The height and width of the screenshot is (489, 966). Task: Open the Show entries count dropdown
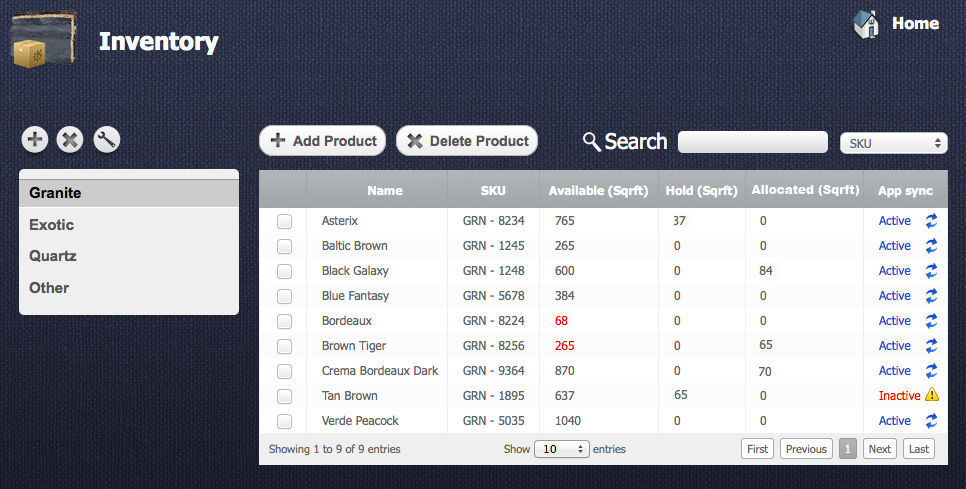[561, 449]
